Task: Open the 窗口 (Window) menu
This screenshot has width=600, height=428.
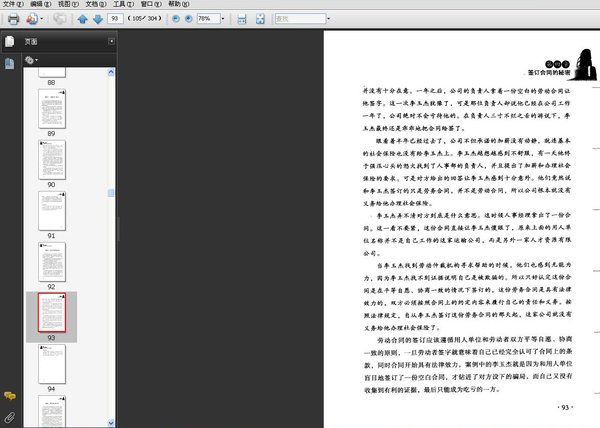Action: click(151, 4)
